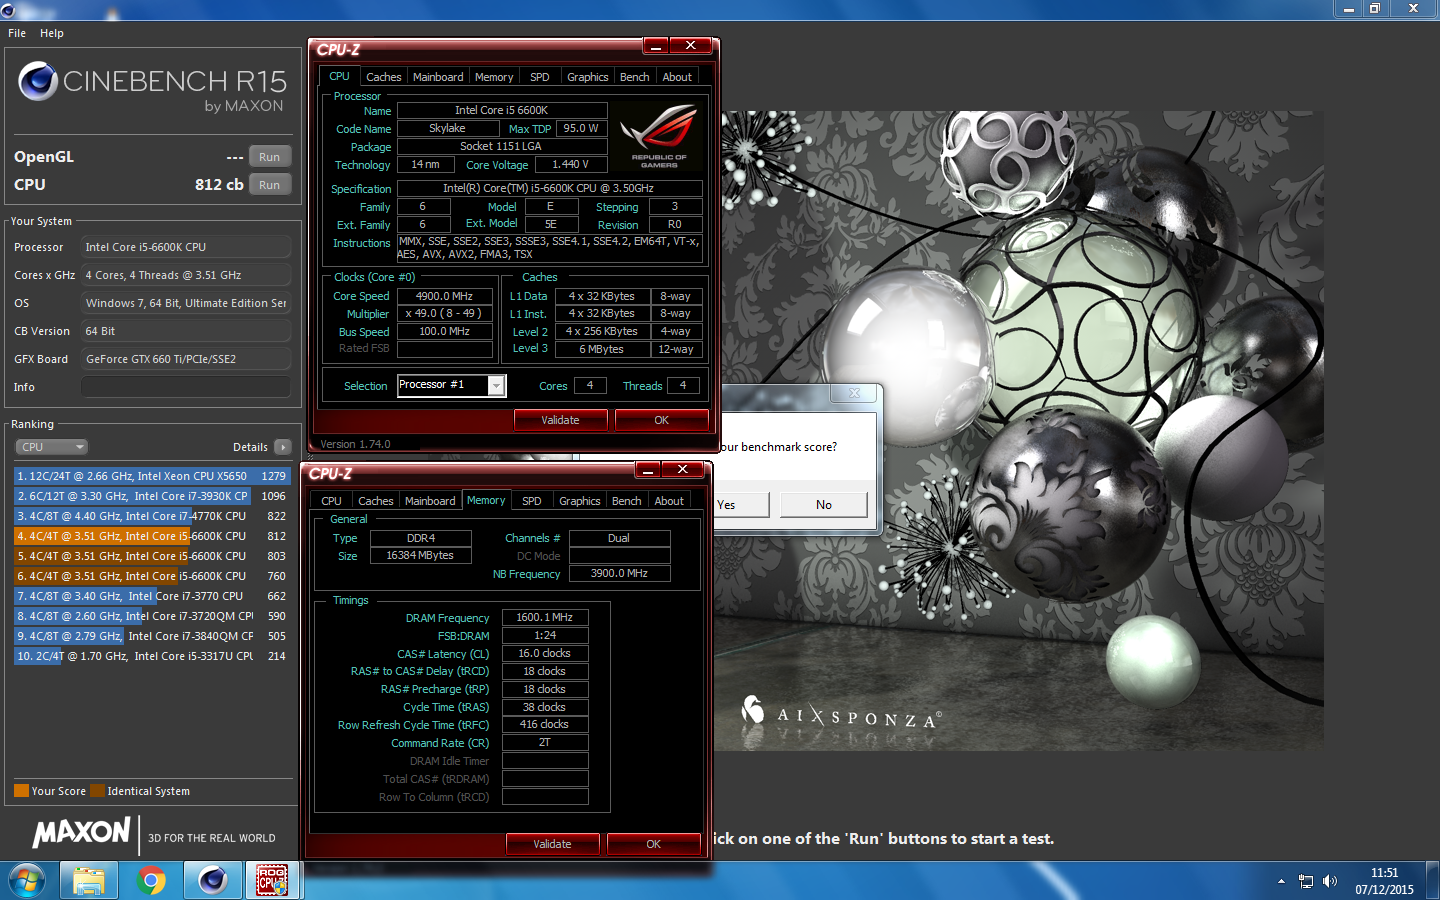Select ranking row i7-3720QM 590
The width and height of the screenshot is (1440, 900).
152,616
